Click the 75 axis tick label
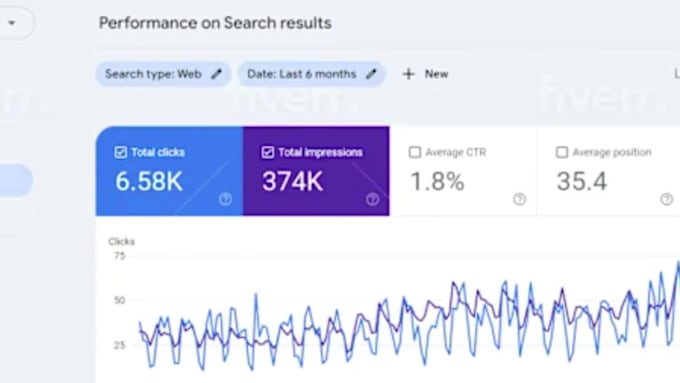Viewport: 680px width, 383px height. pyautogui.click(x=120, y=256)
